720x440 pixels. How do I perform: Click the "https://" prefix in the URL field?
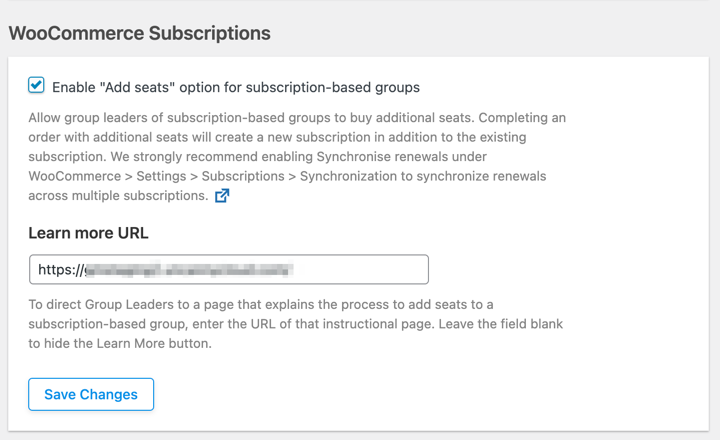(60, 269)
